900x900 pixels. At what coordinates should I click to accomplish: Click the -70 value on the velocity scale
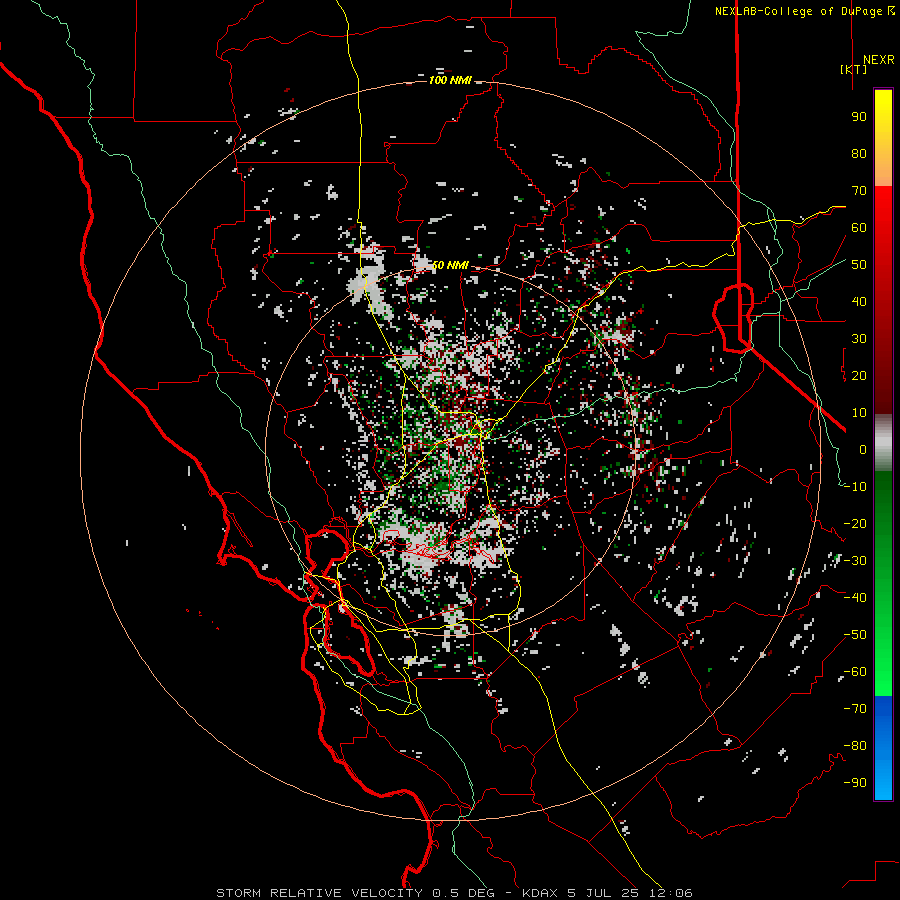click(855, 709)
